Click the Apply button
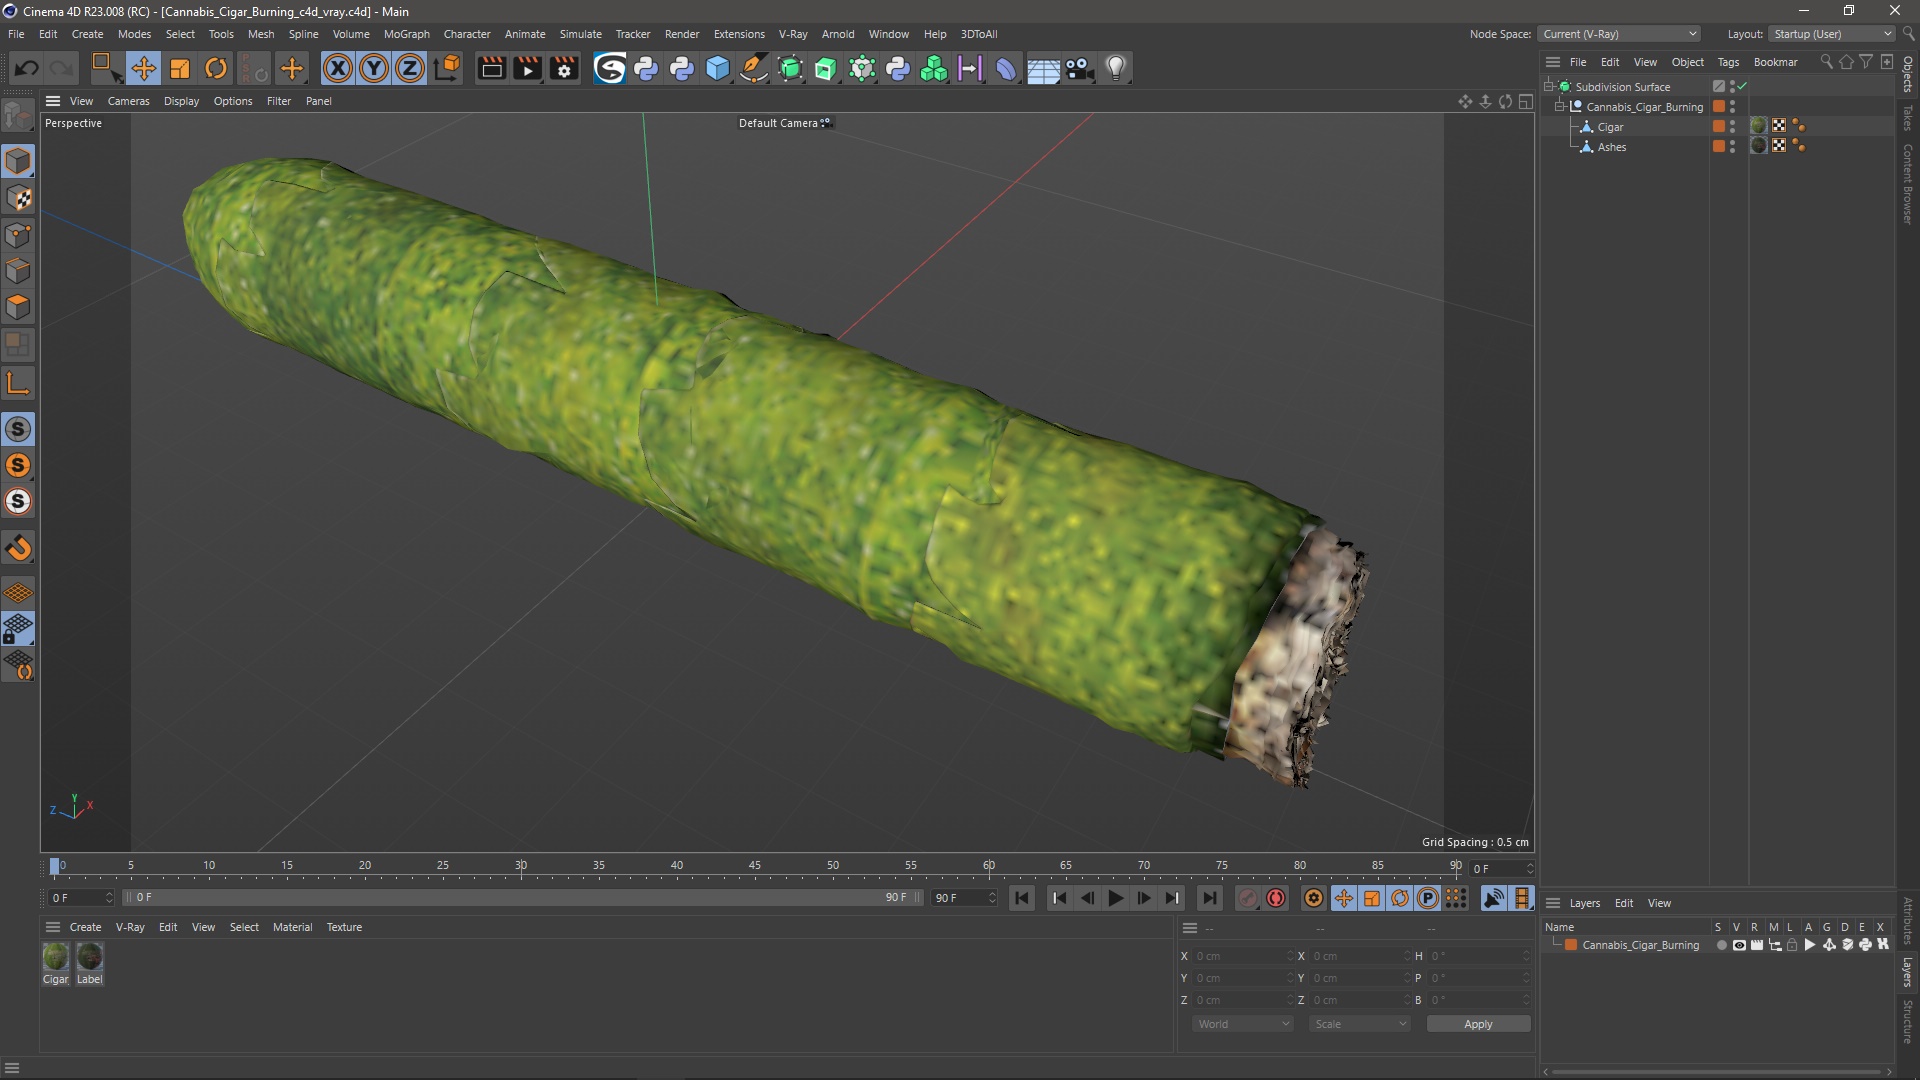 point(1478,1024)
